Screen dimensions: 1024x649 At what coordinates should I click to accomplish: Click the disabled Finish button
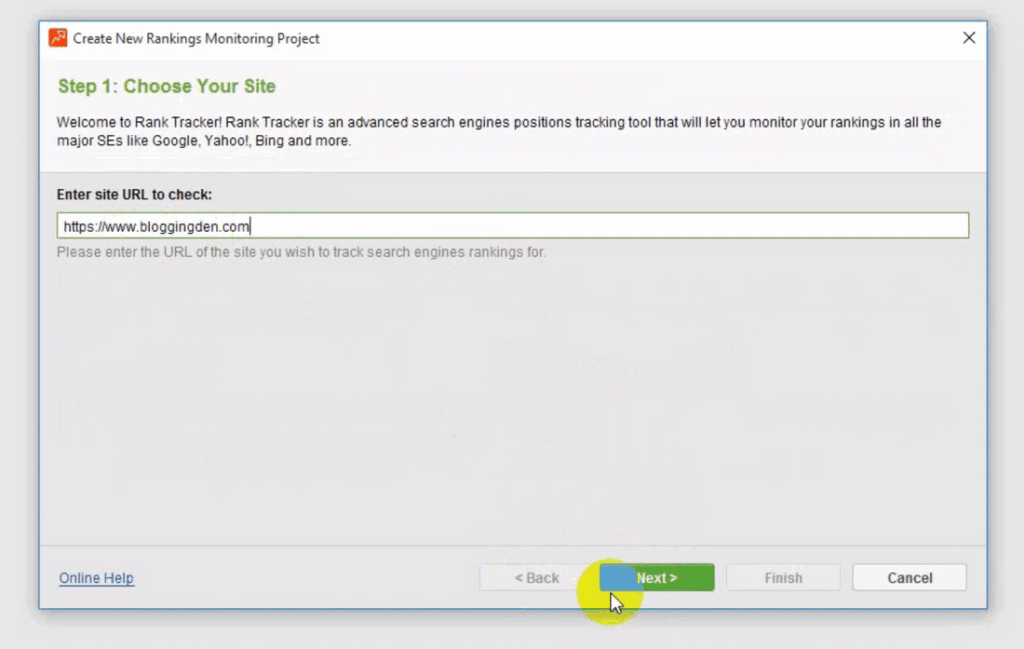coord(783,578)
